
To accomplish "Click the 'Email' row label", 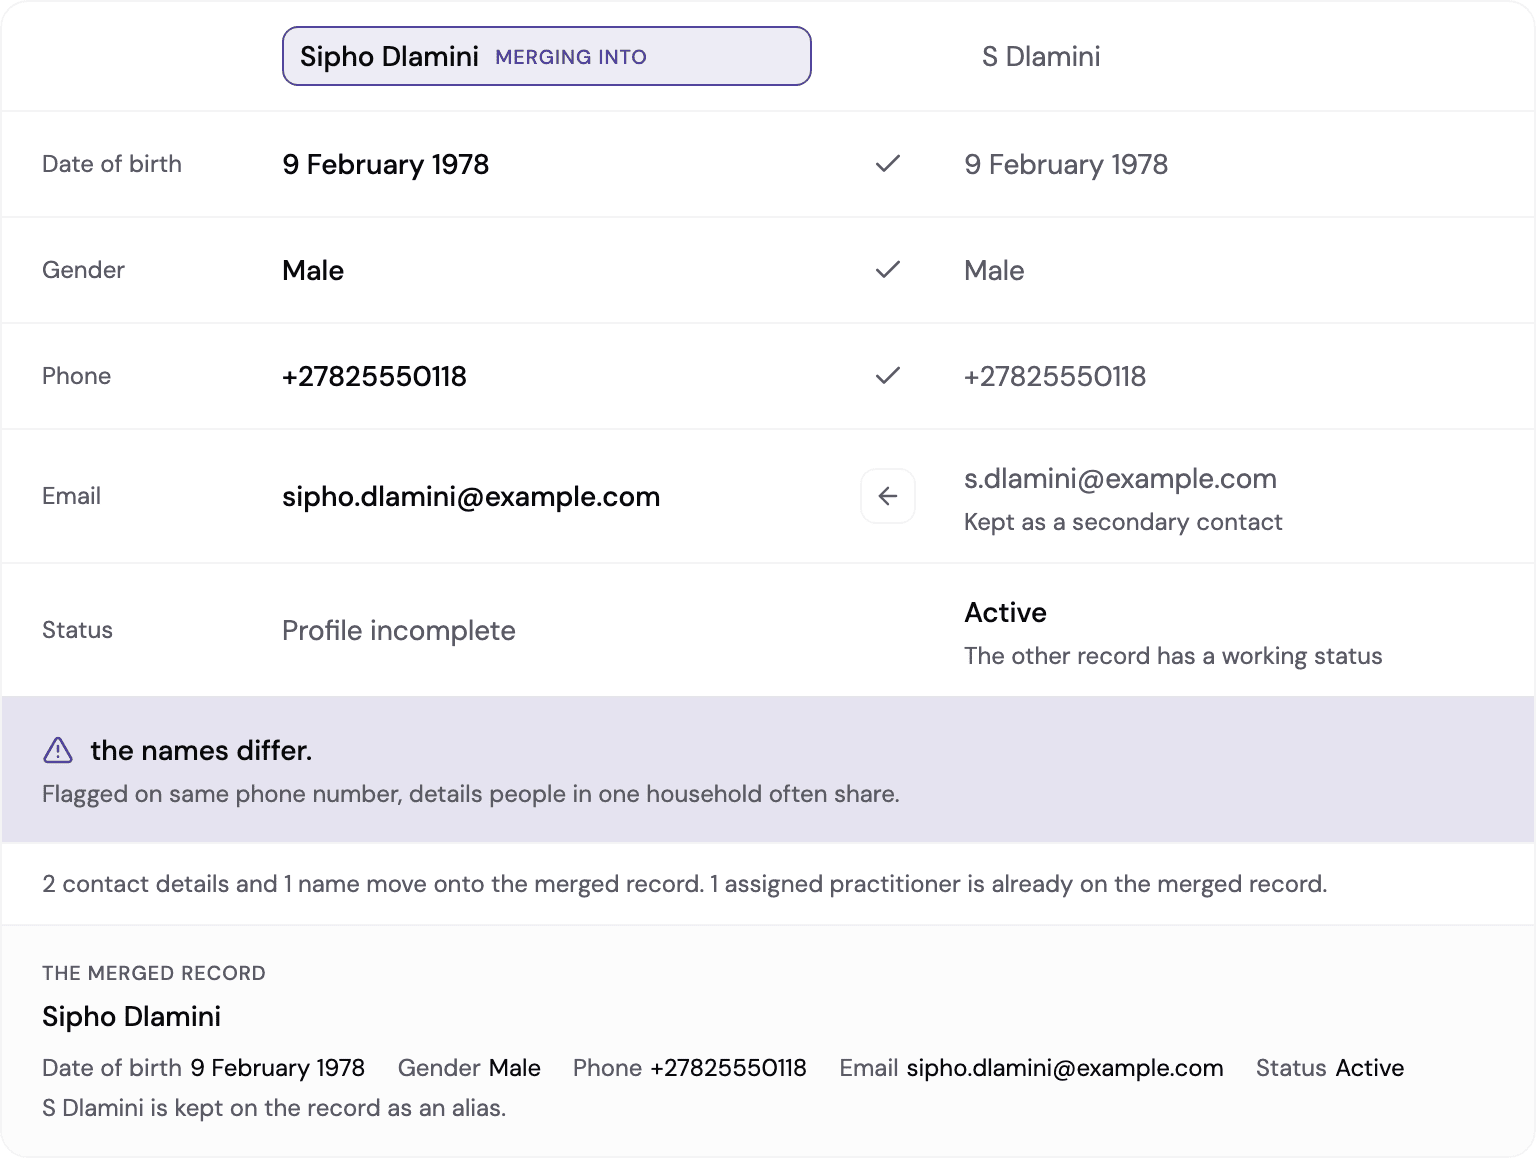I will 71,496.
